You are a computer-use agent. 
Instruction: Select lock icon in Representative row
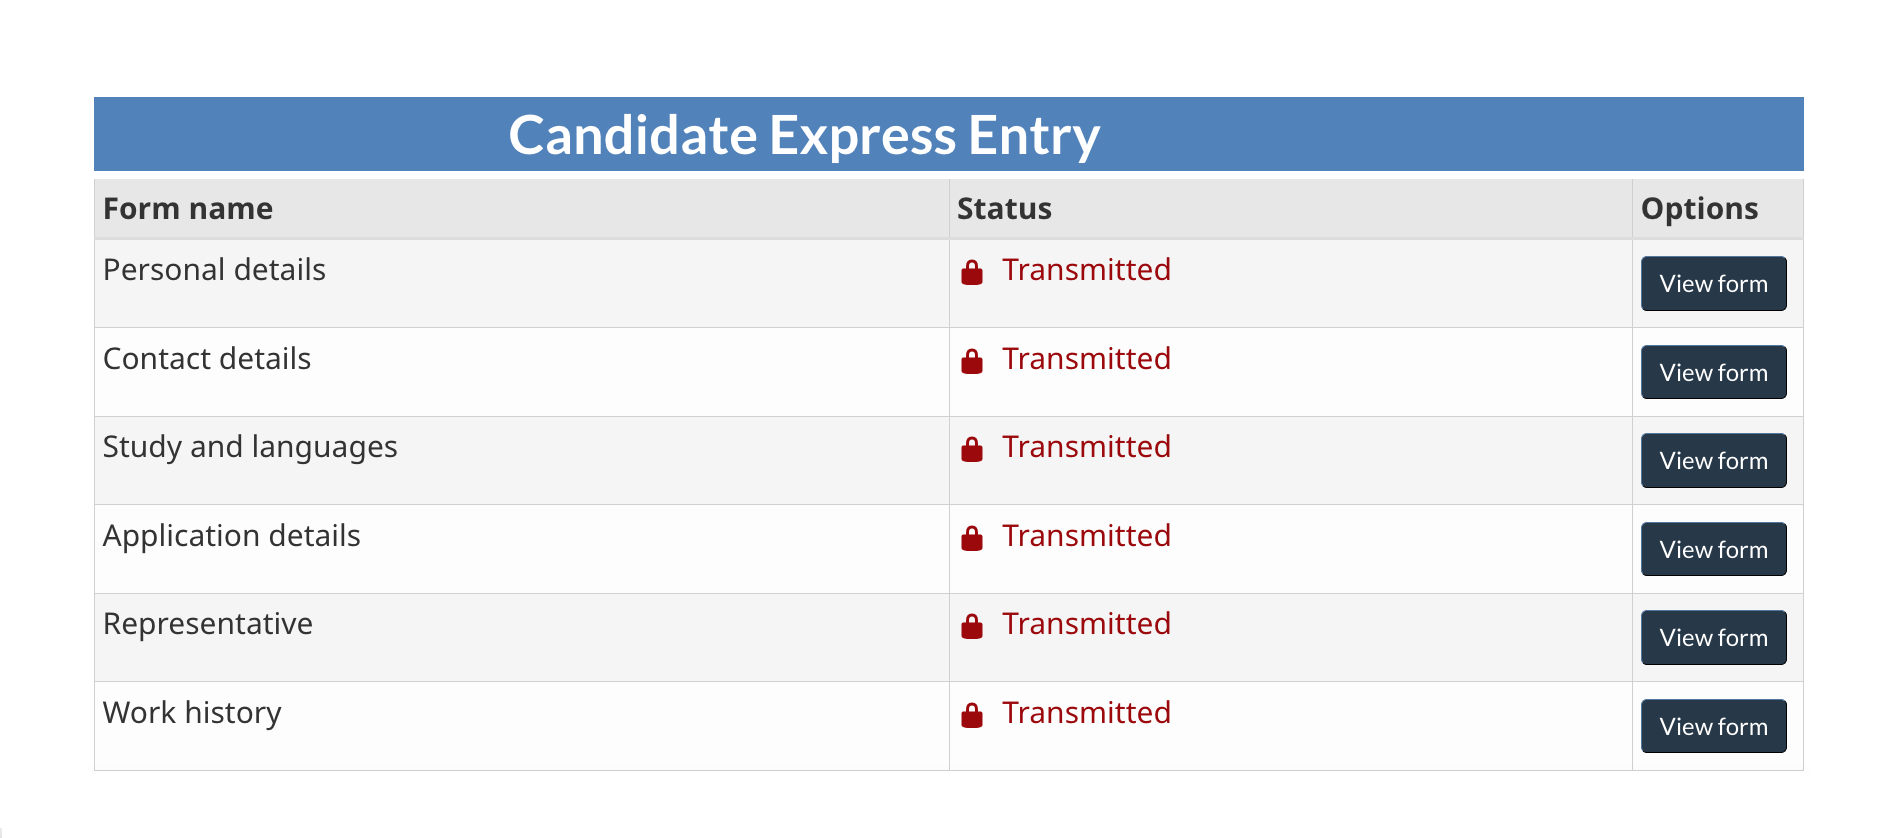pos(972,626)
